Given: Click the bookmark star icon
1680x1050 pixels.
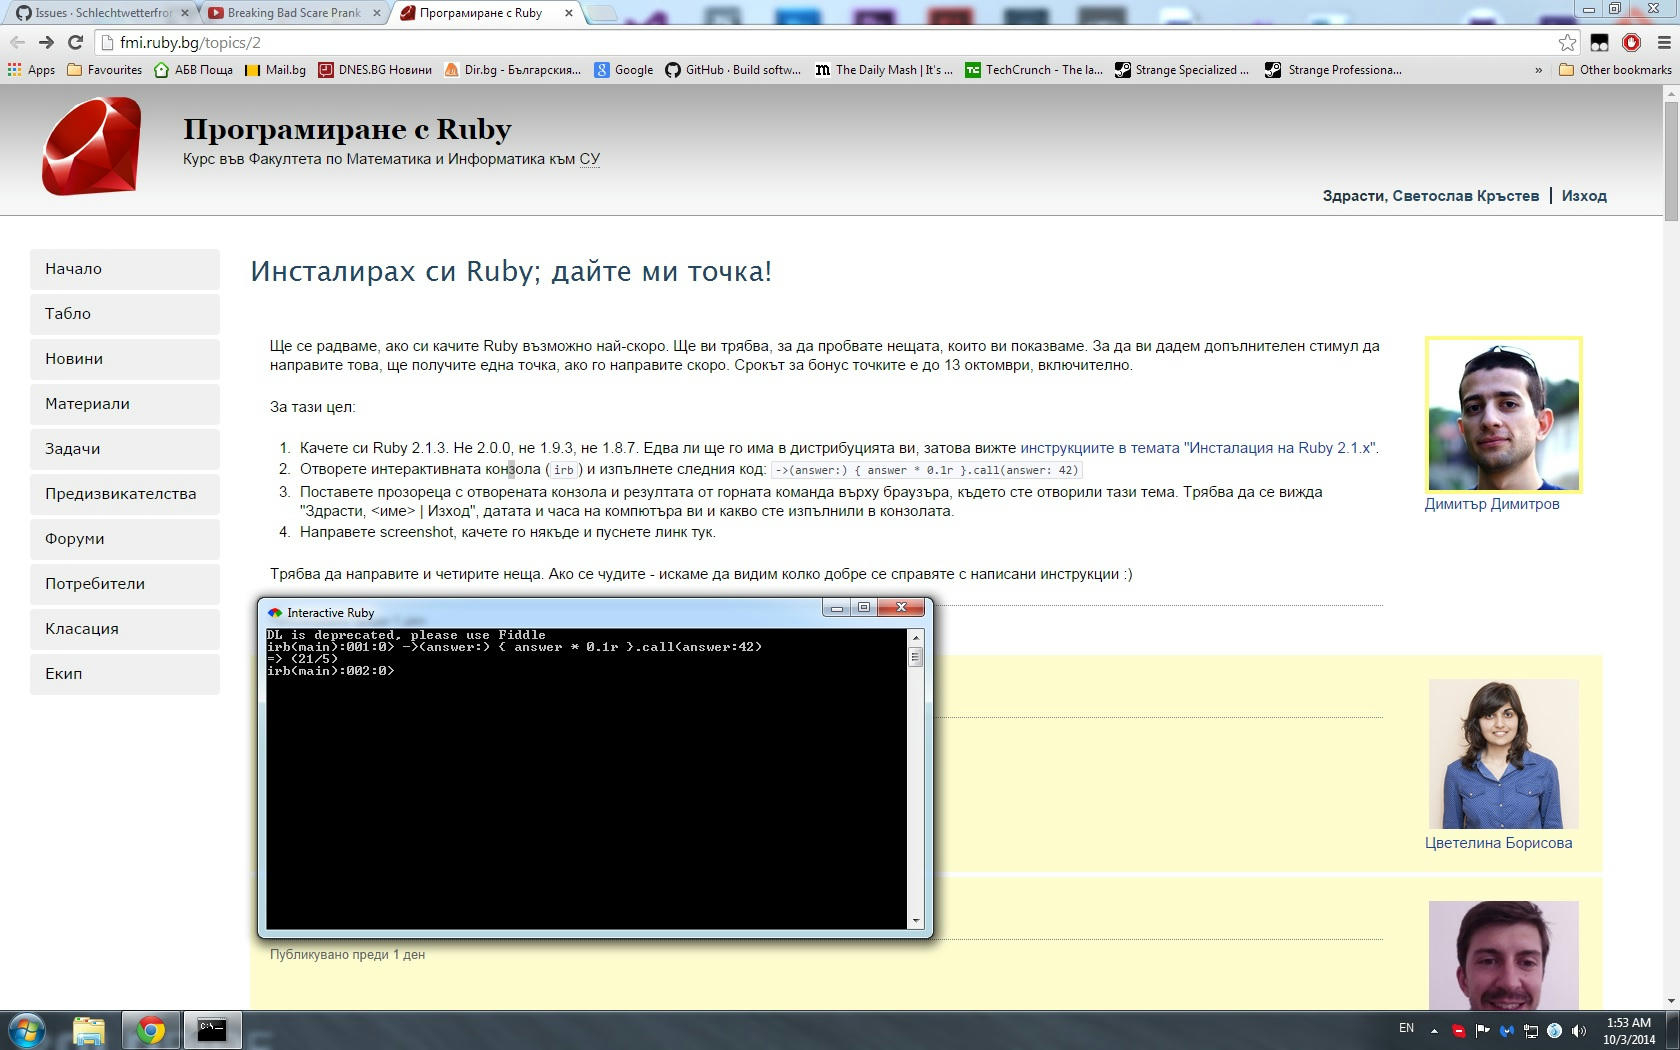Looking at the screenshot, I should [x=1567, y=42].
